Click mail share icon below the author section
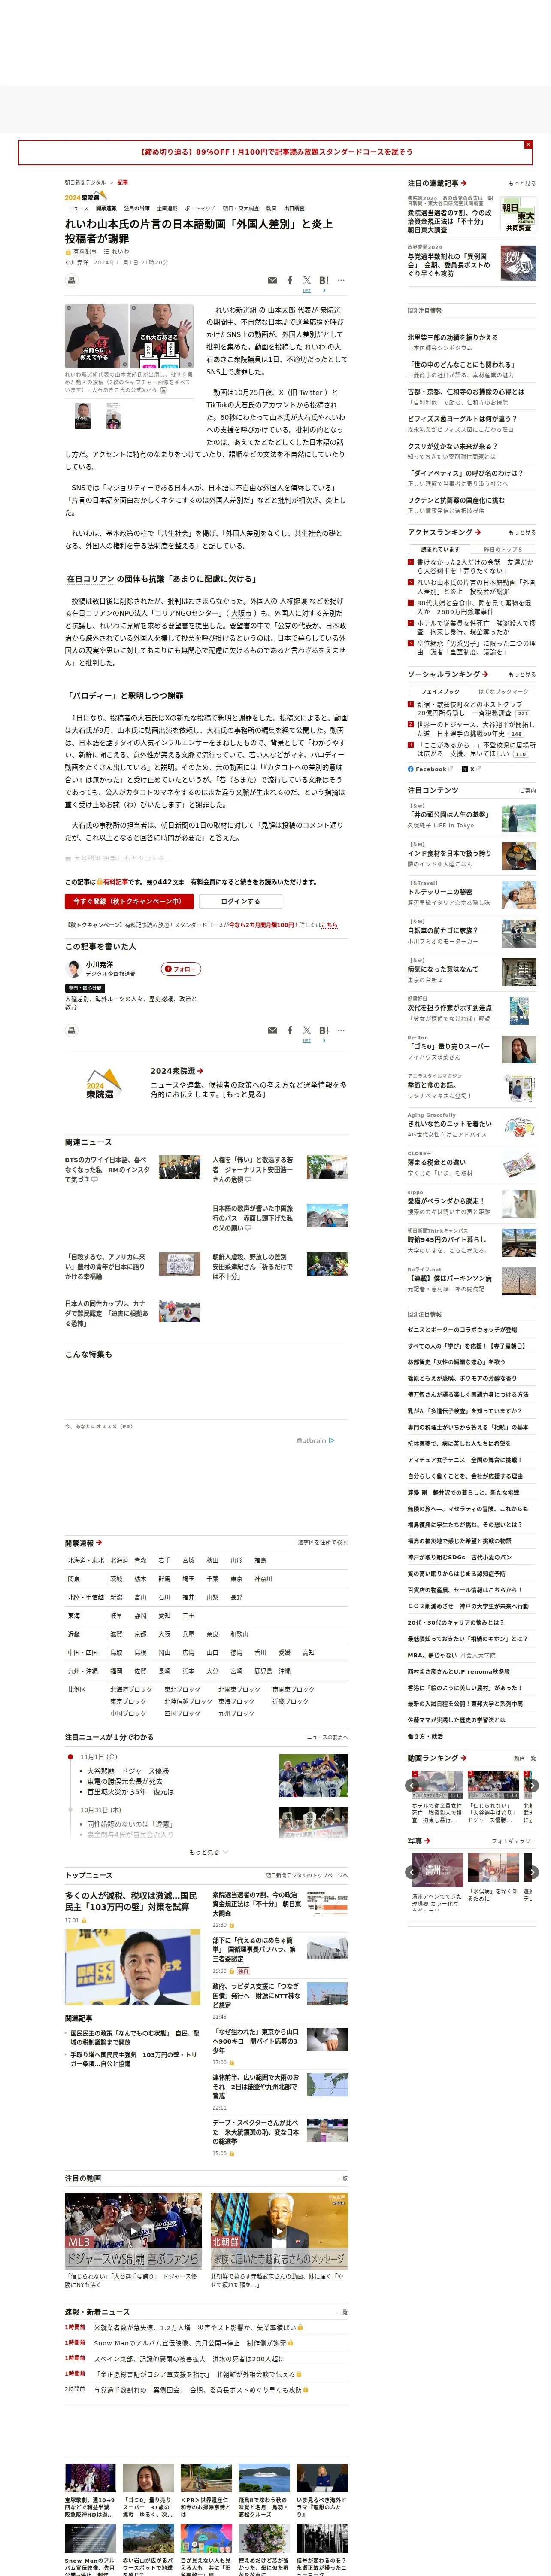The height and width of the screenshot is (2576, 551). 273,1030
